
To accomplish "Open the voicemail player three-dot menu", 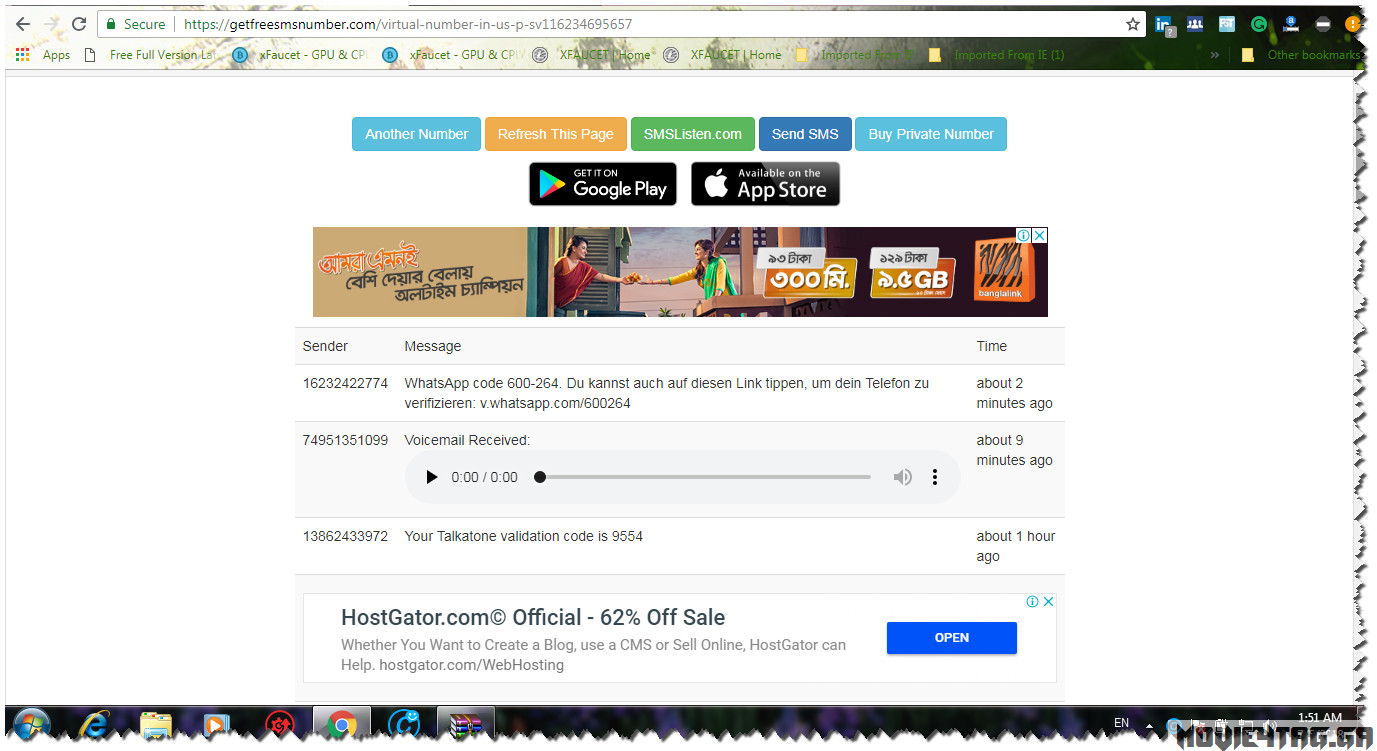I will tap(935, 477).
